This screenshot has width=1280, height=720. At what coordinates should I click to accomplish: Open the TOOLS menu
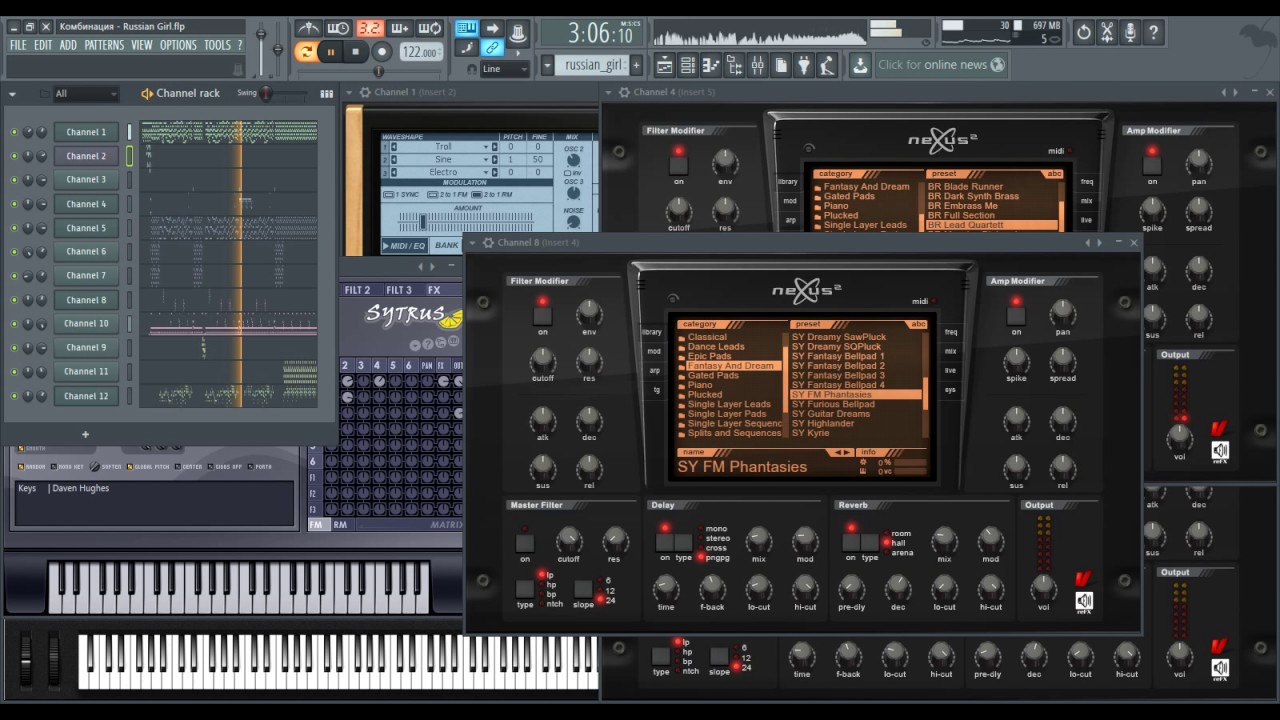(217, 45)
